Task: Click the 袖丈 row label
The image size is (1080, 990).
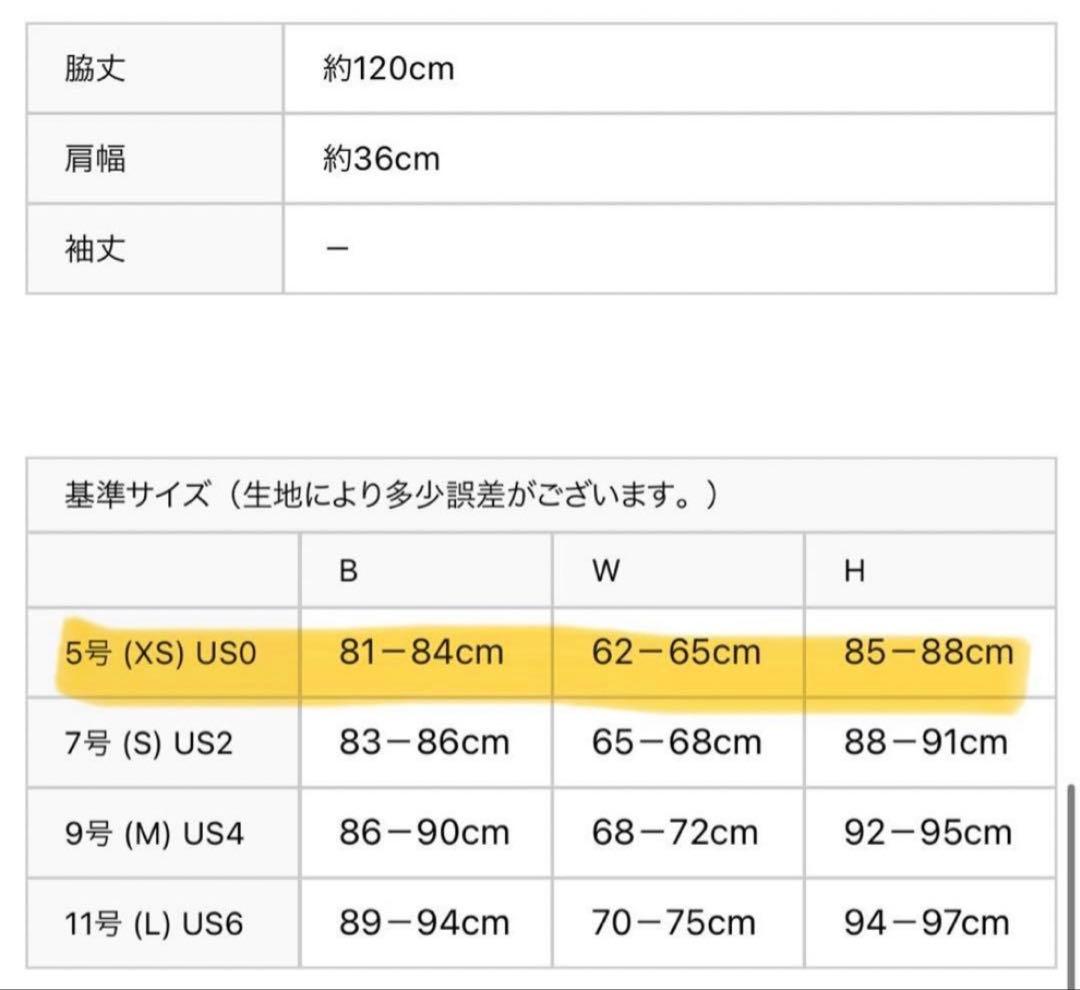Action: pos(96,249)
